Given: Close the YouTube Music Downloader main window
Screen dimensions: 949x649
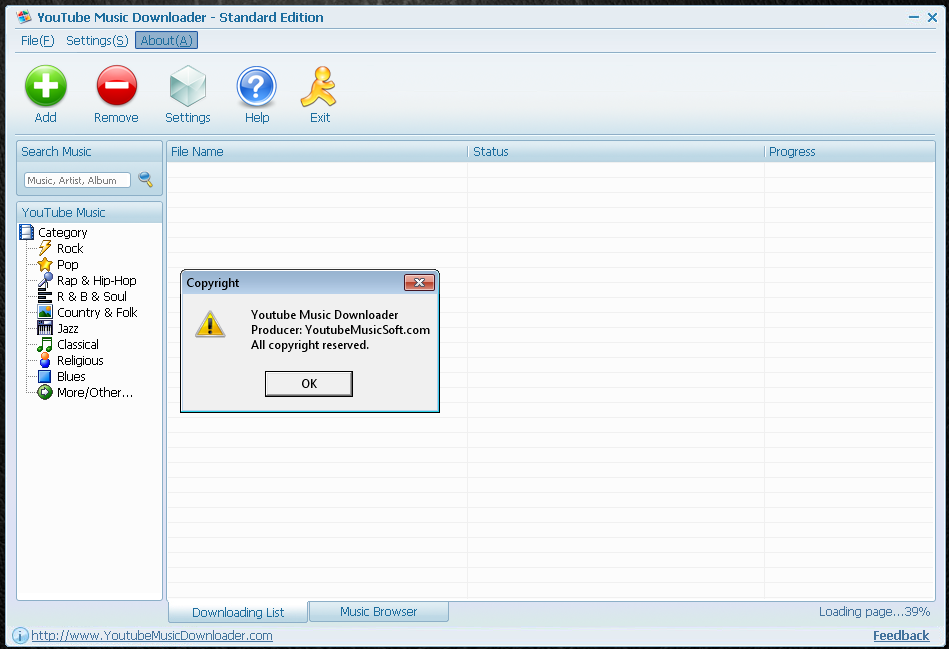Looking at the screenshot, I should (x=933, y=18).
